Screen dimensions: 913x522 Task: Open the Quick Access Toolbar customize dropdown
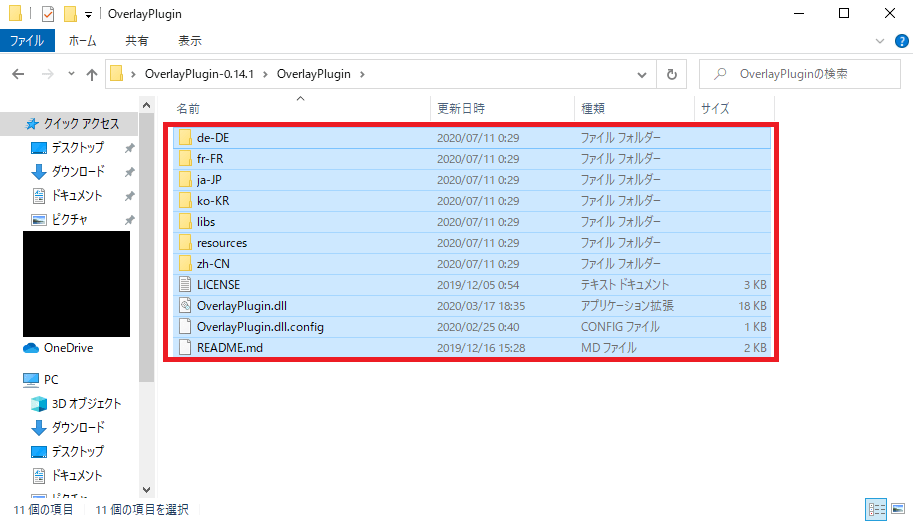[89, 14]
